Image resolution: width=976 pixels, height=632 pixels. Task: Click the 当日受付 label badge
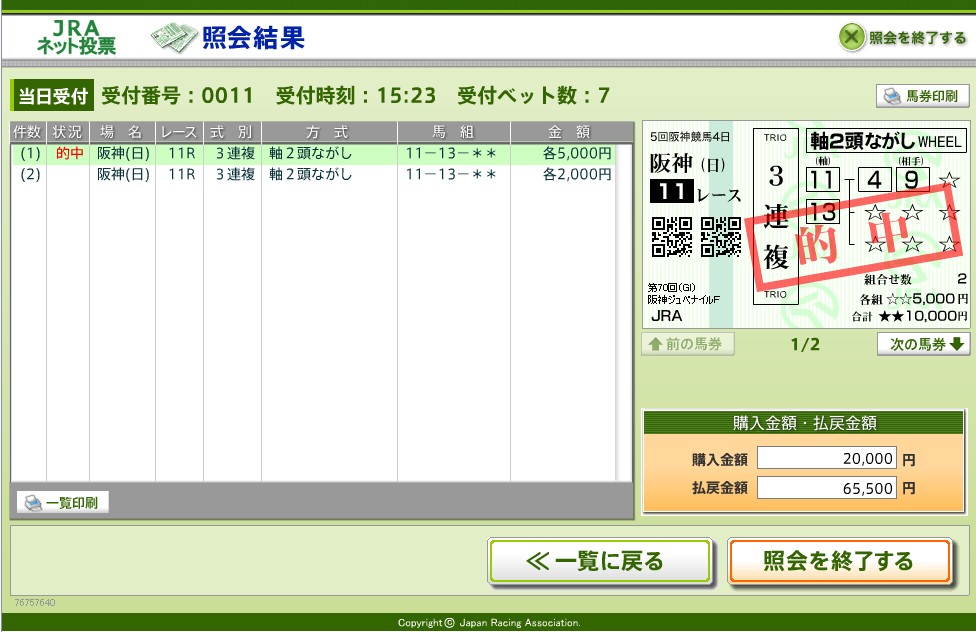(x=52, y=96)
